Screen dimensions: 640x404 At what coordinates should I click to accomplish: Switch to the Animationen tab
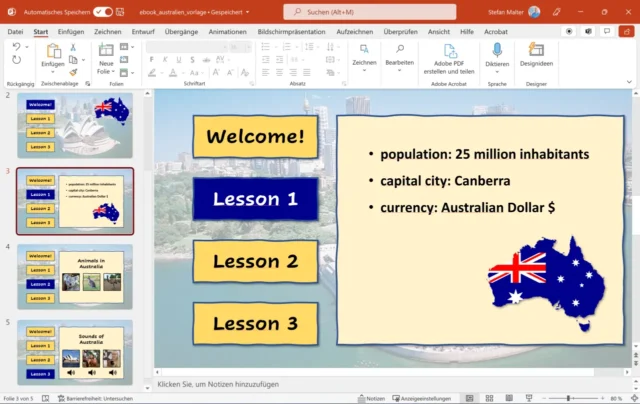coord(229,32)
